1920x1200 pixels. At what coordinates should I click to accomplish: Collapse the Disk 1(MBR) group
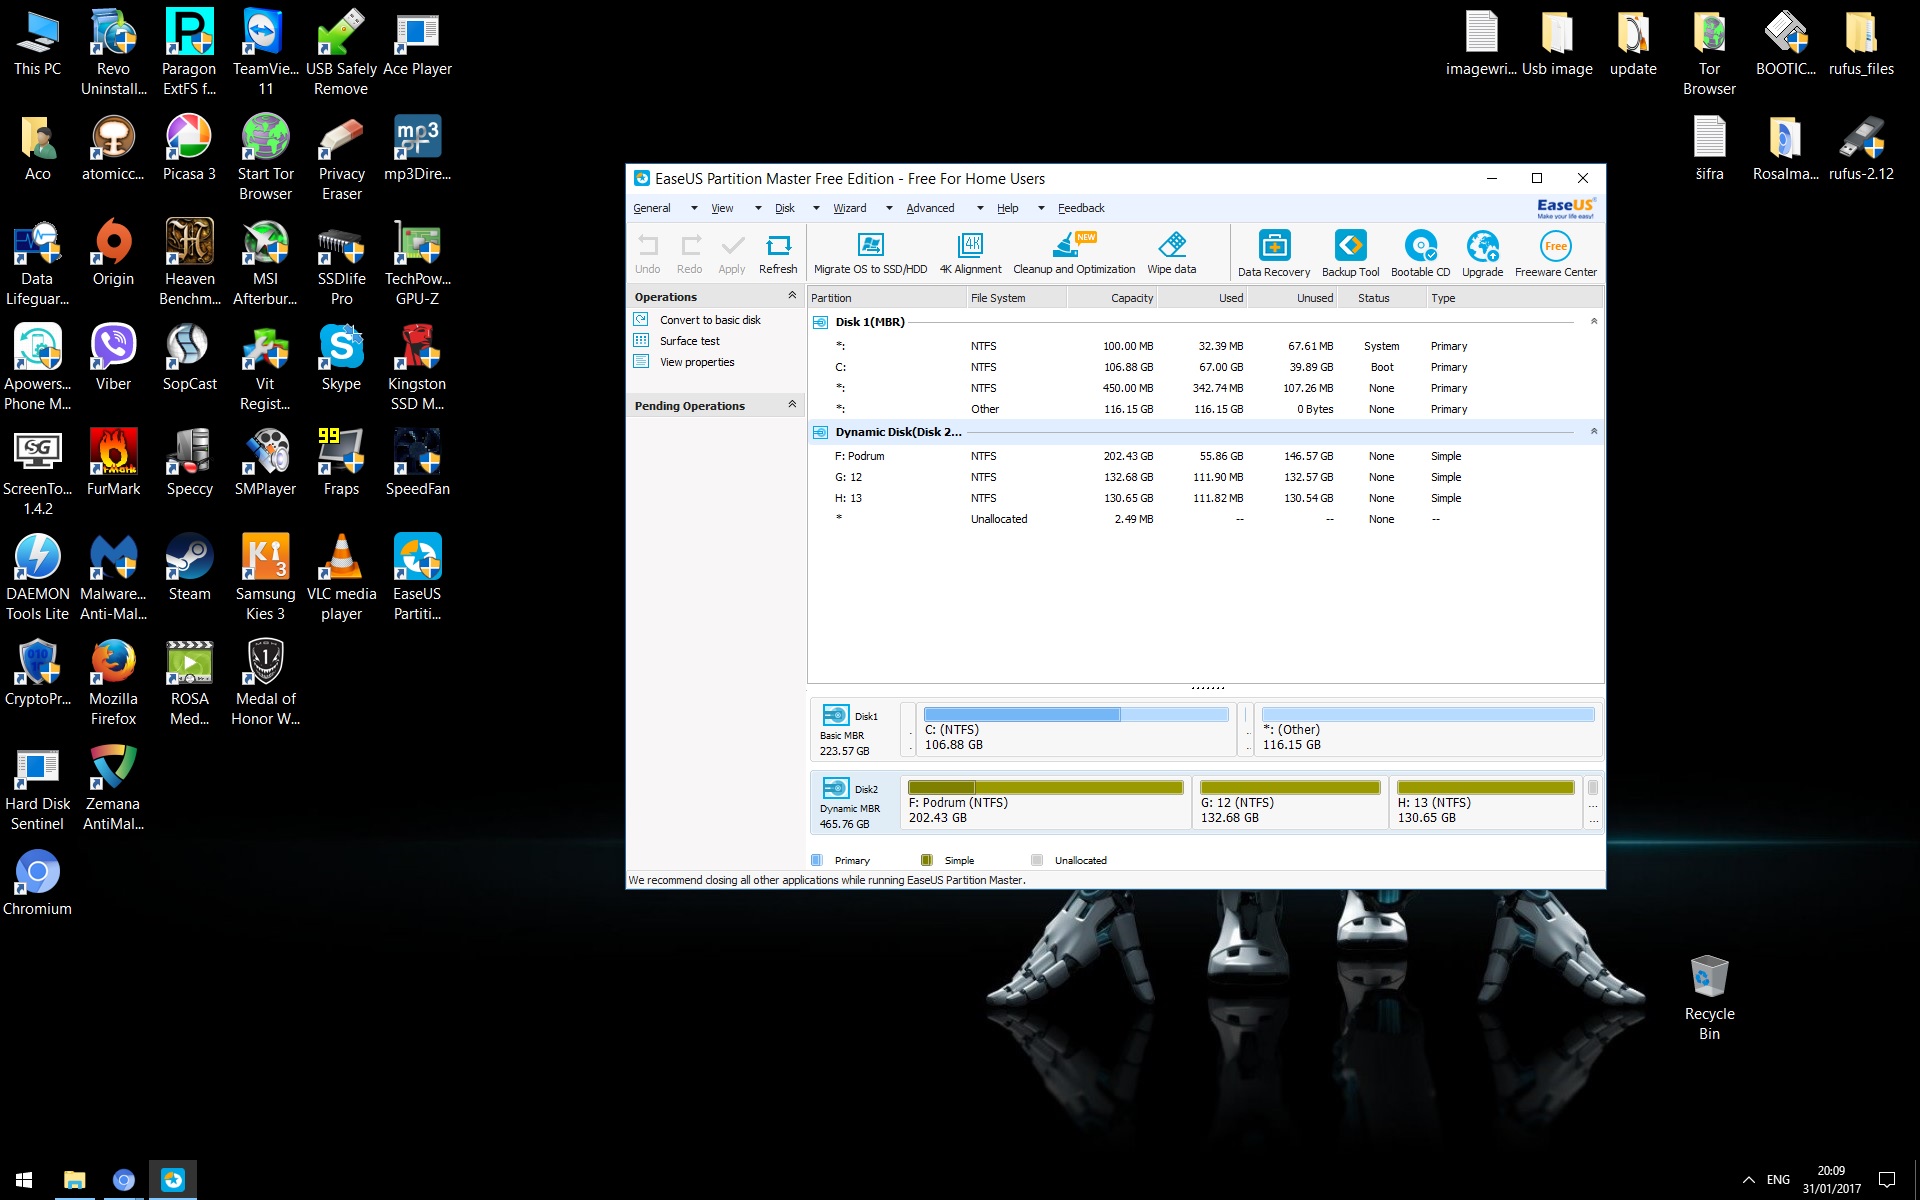(1594, 321)
